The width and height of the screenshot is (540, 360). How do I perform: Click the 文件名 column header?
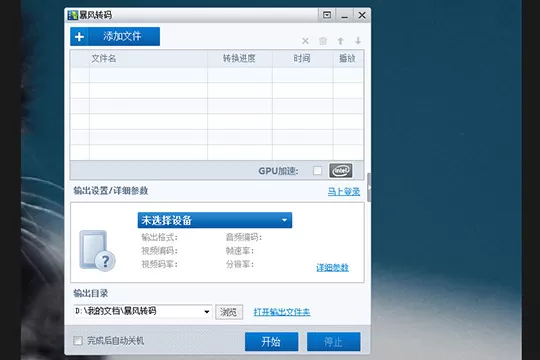tap(148, 59)
